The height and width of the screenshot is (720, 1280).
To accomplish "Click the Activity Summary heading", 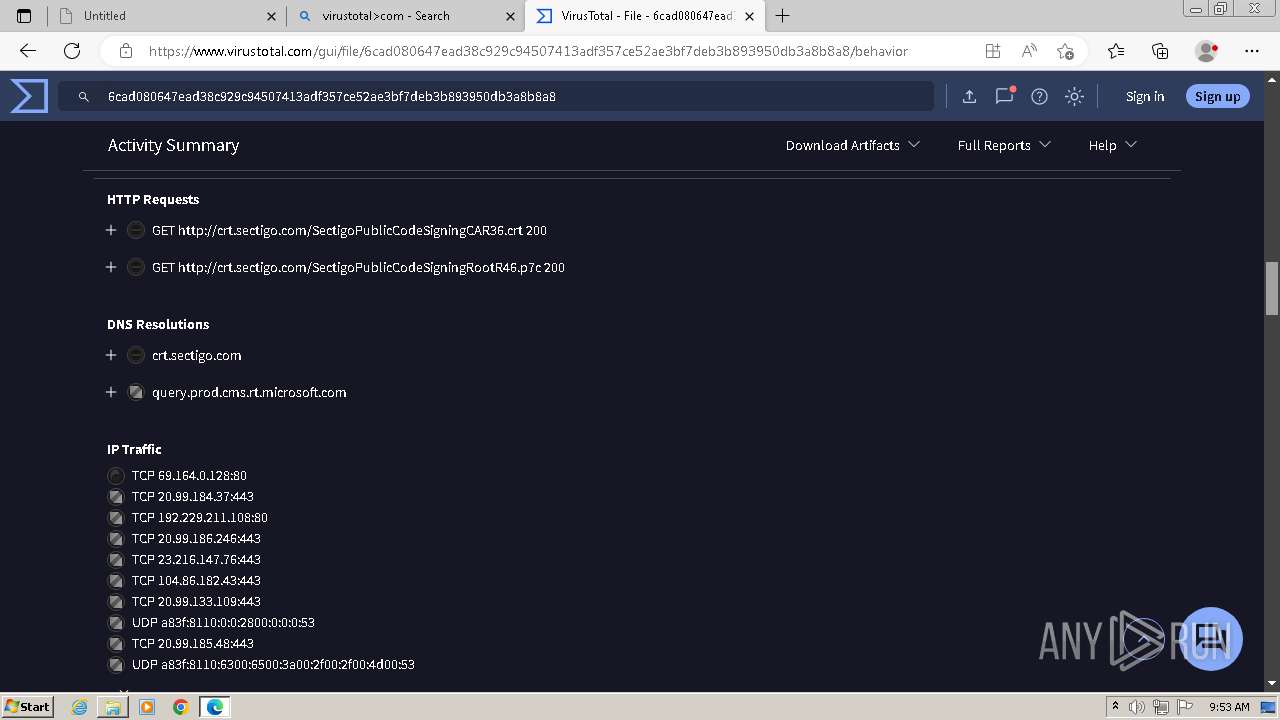I will coord(173,145).
